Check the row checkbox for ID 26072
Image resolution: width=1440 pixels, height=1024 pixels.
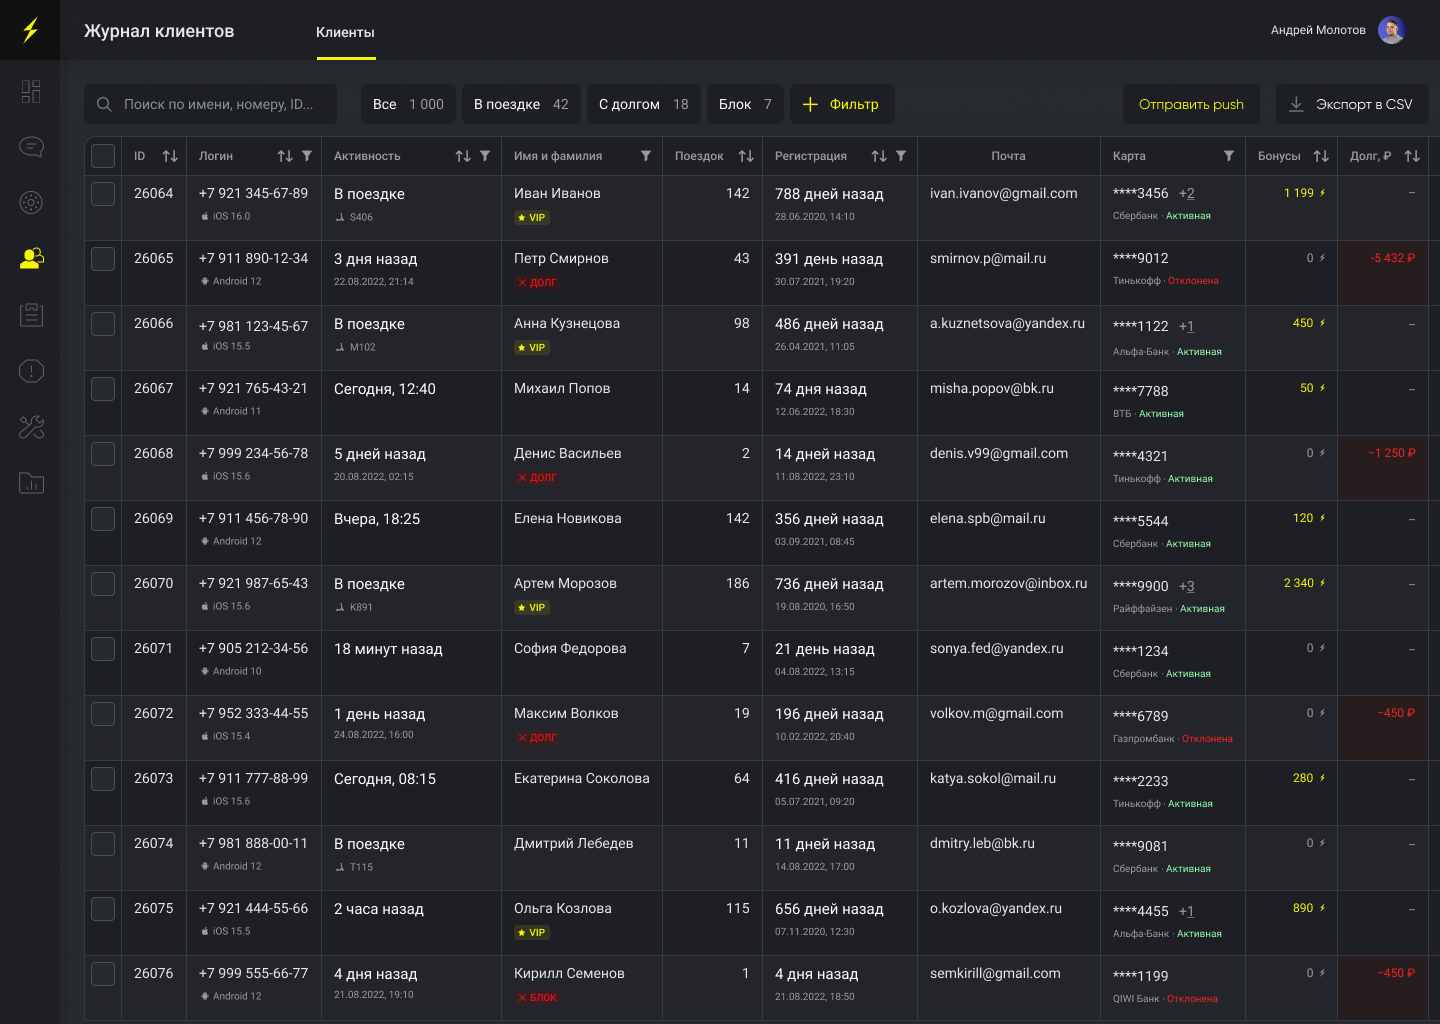(103, 714)
